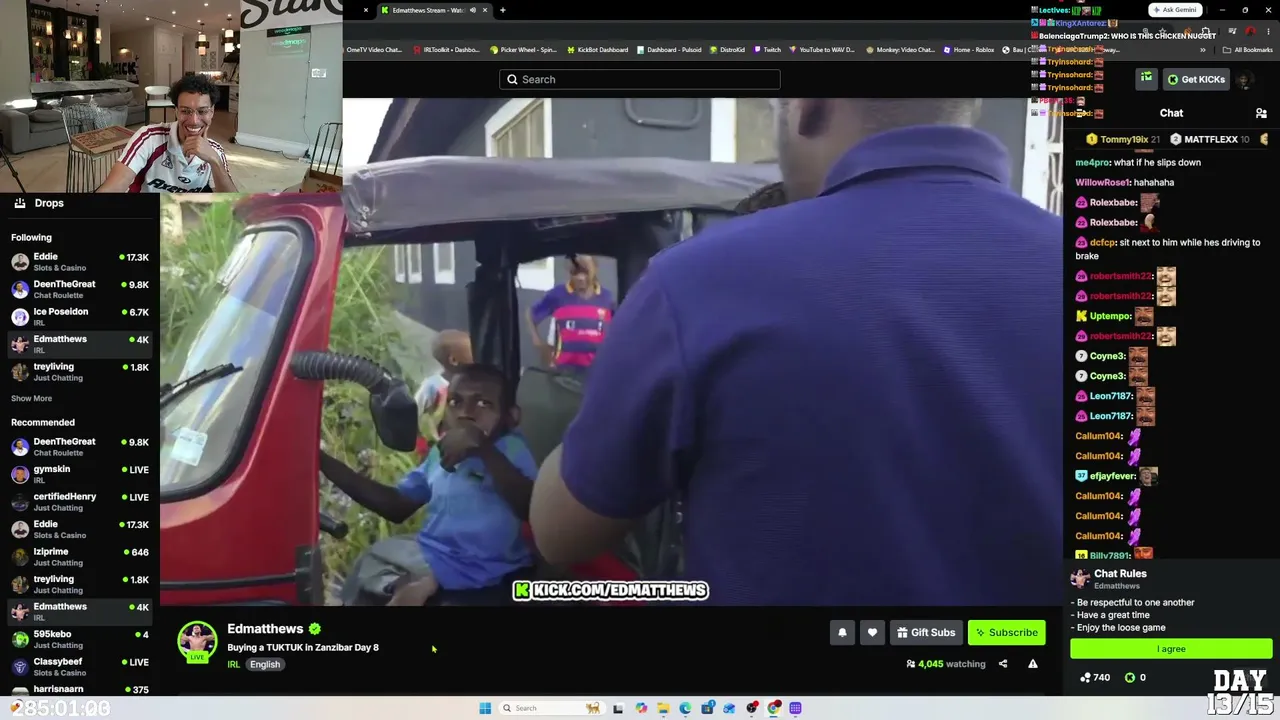Open the chat users icon
1280x720 pixels.
coord(1261,113)
